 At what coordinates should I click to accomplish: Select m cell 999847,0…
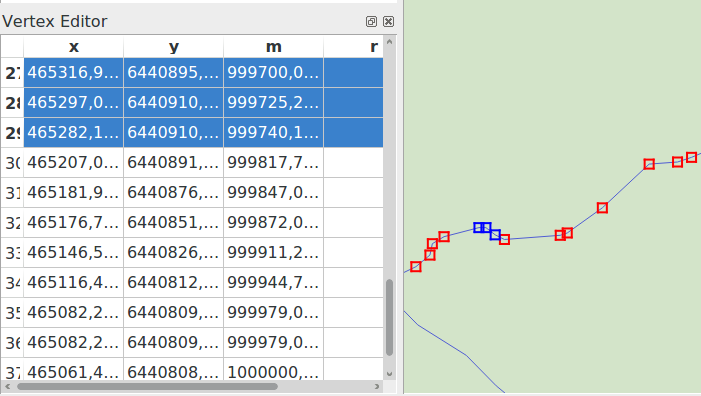pos(273,192)
